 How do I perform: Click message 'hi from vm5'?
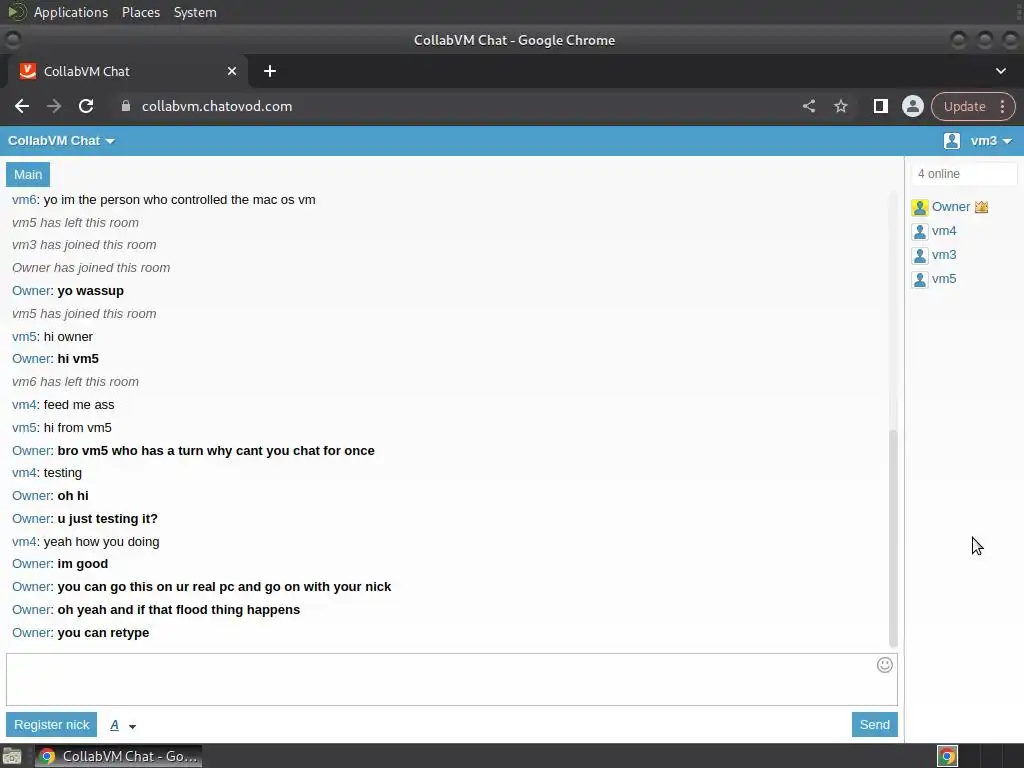[78, 428]
